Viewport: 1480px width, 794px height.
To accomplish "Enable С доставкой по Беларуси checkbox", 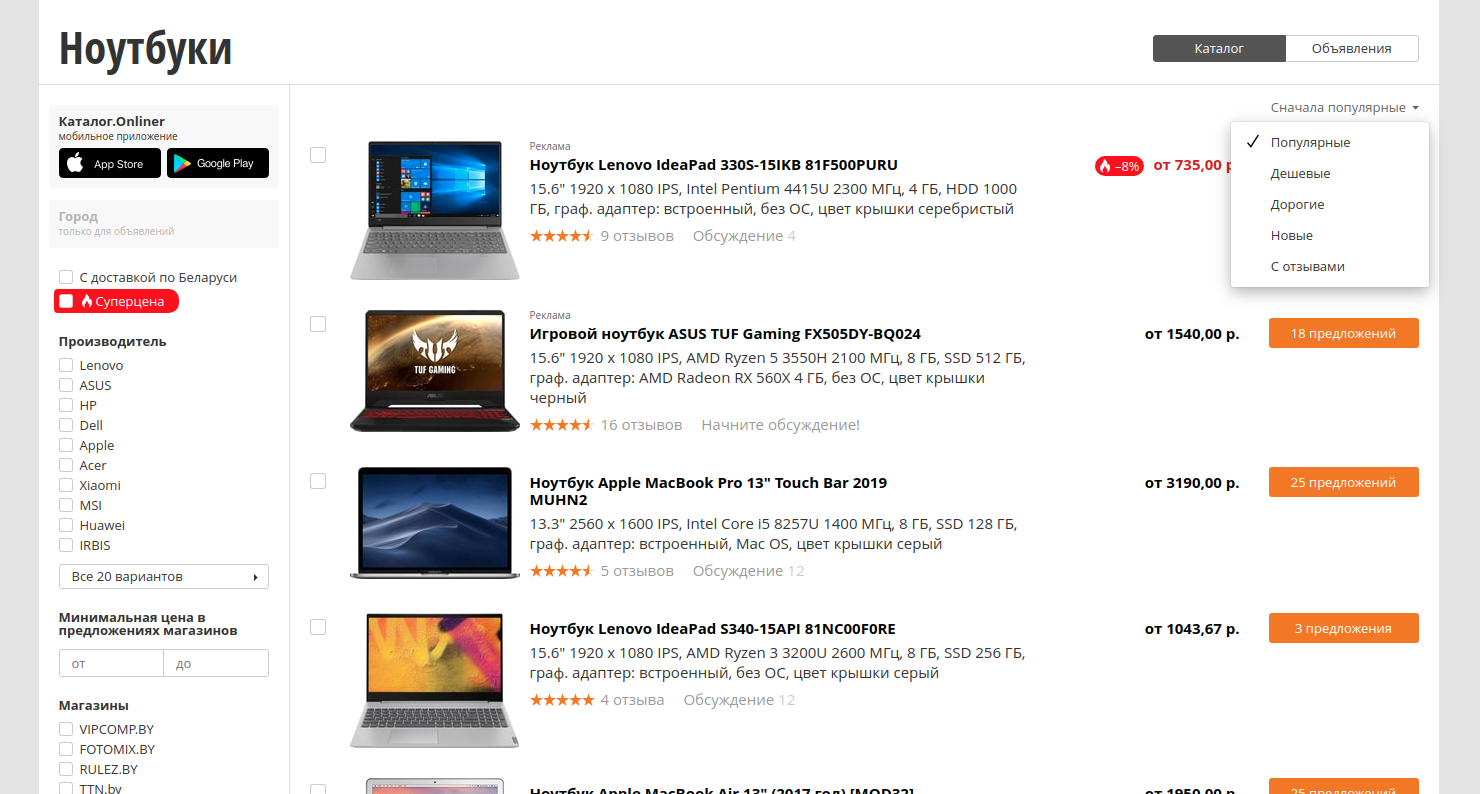I will point(66,277).
